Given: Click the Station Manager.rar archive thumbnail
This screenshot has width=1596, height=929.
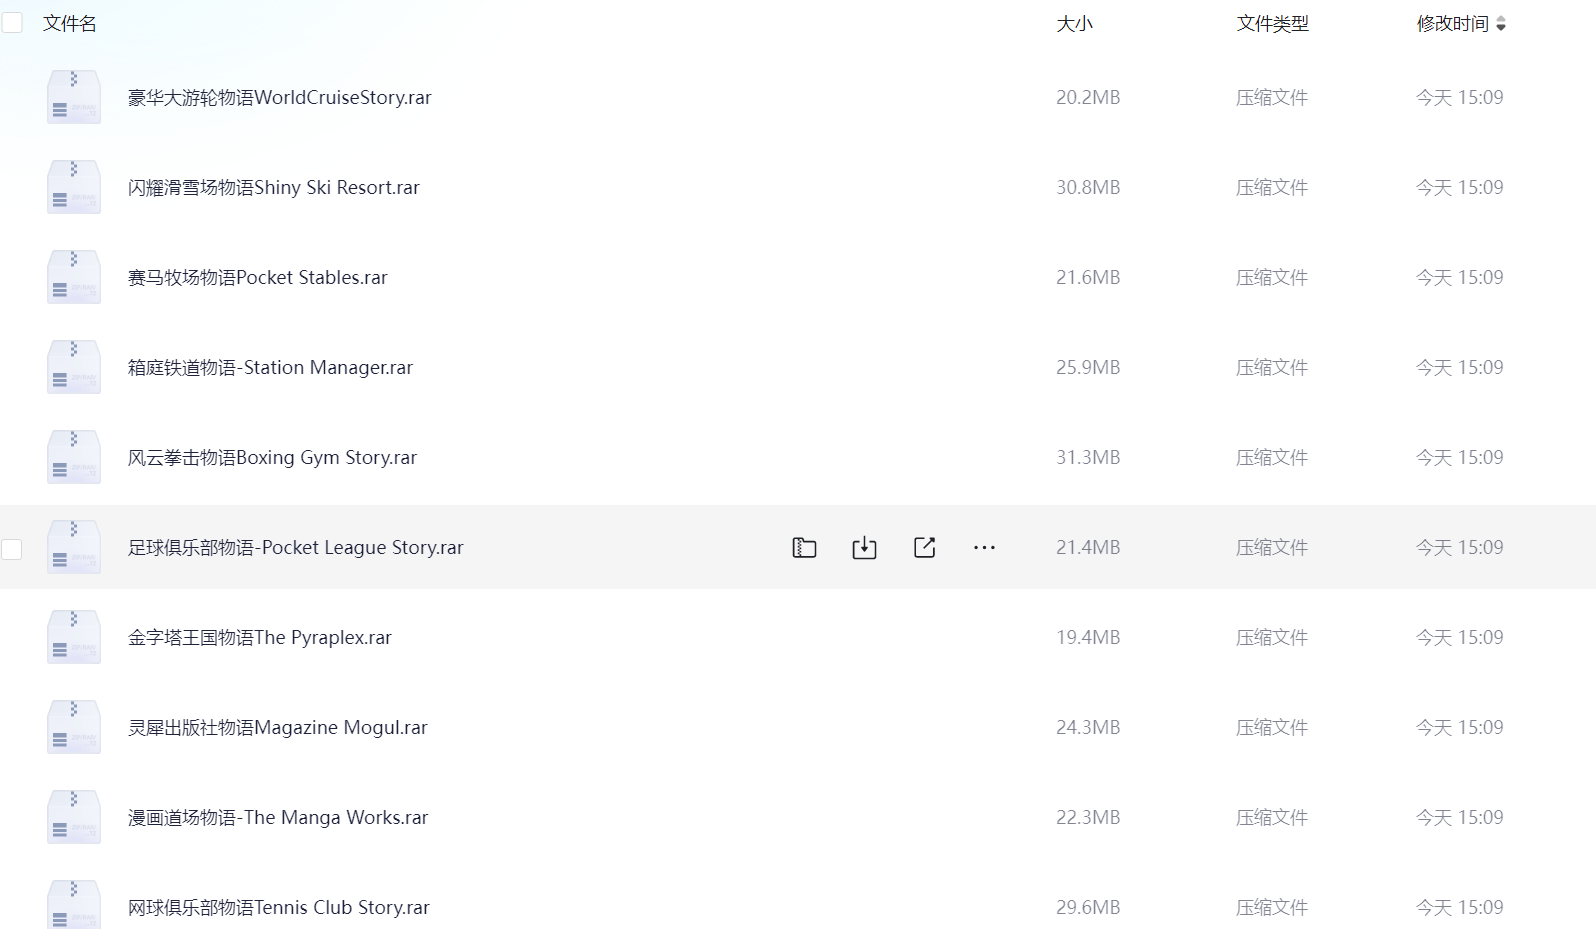Looking at the screenshot, I should pos(74,367).
